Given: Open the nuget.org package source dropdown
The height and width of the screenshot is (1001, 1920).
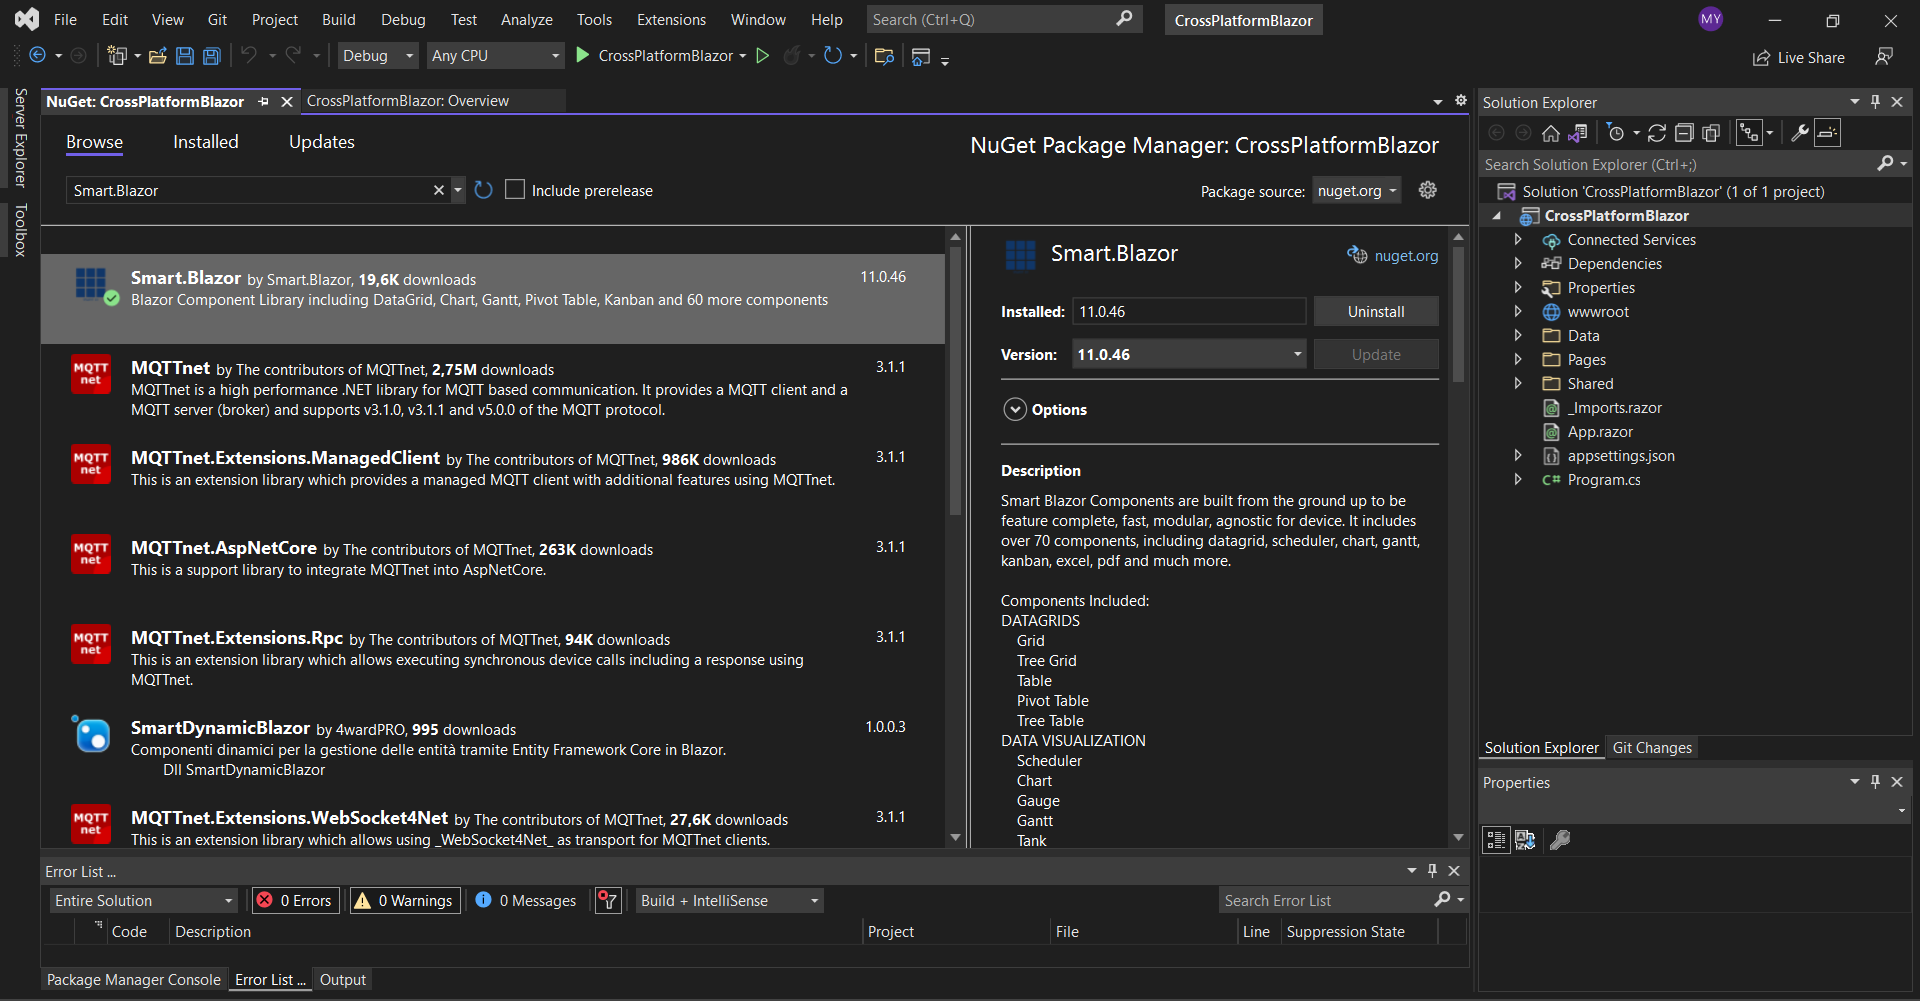Looking at the screenshot, I should tap(1356, 190).
